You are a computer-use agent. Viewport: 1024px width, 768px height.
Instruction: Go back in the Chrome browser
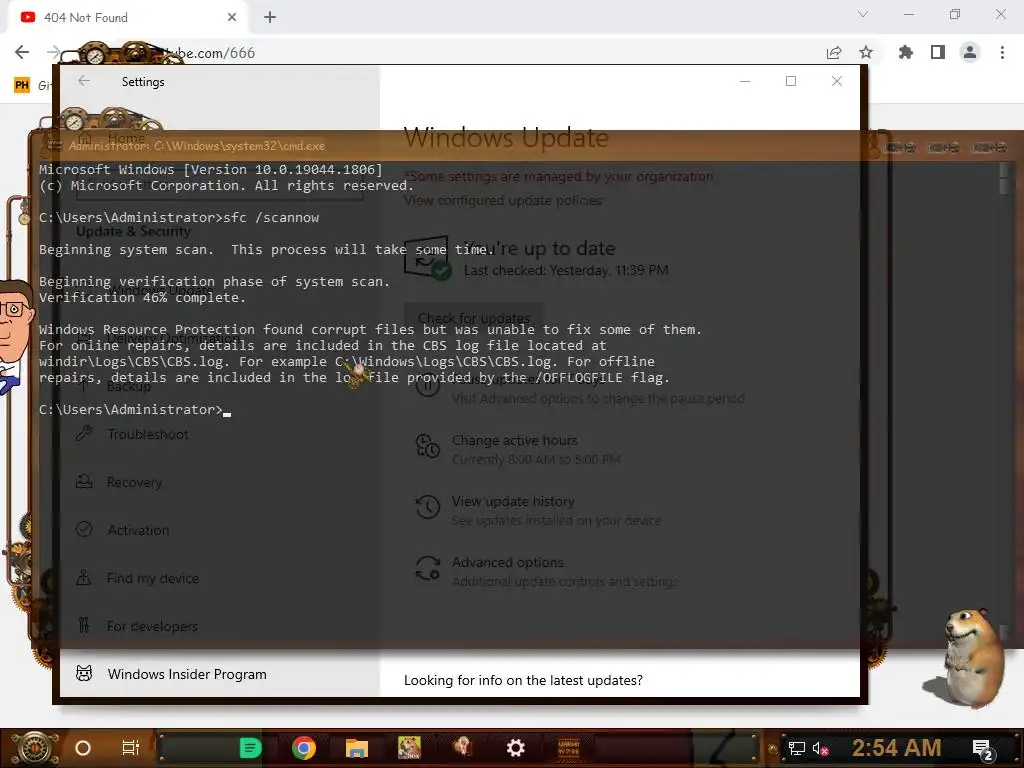[x=22, y=52]
